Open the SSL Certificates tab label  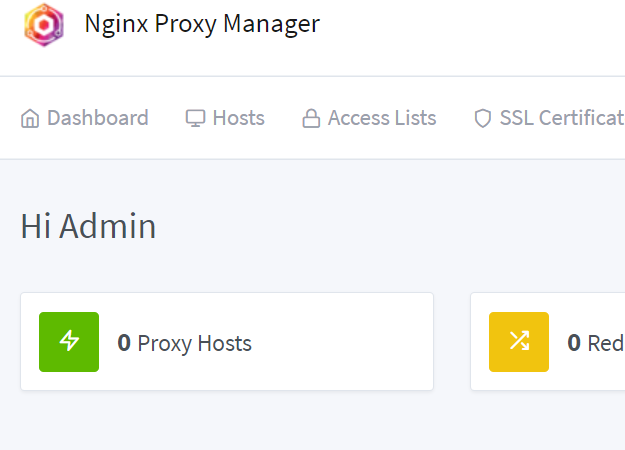tap(561, 118)
